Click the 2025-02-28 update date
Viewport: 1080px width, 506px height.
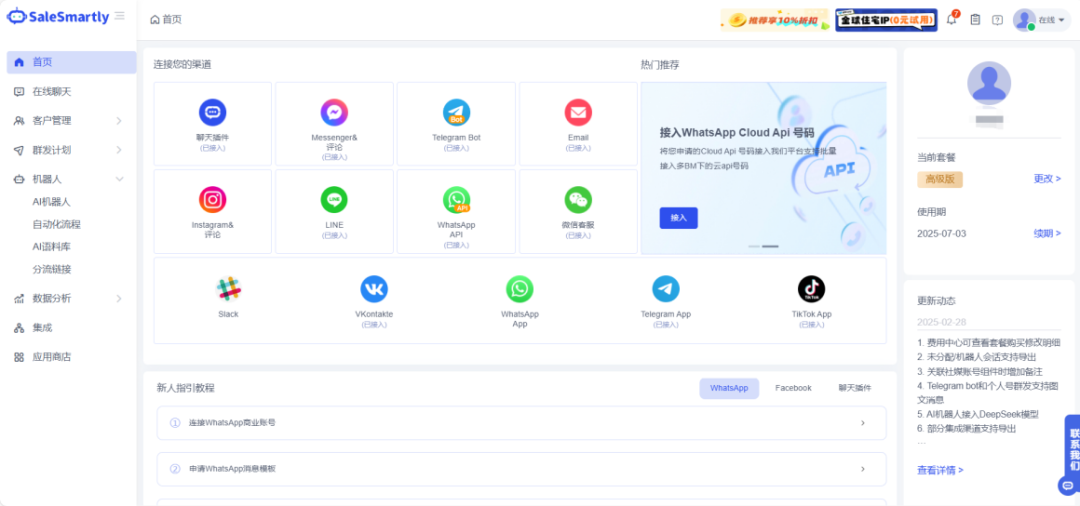942,322
